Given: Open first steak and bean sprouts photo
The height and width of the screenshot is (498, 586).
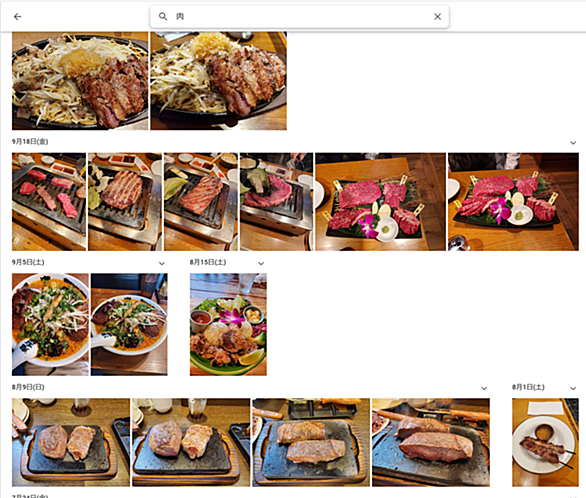Looking at the screenshot, I should tap(80, 81).
